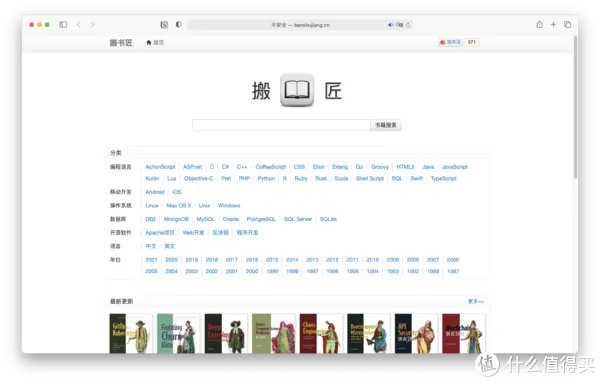Click the book search input field
600x382 pixels.
pos(281,125)
